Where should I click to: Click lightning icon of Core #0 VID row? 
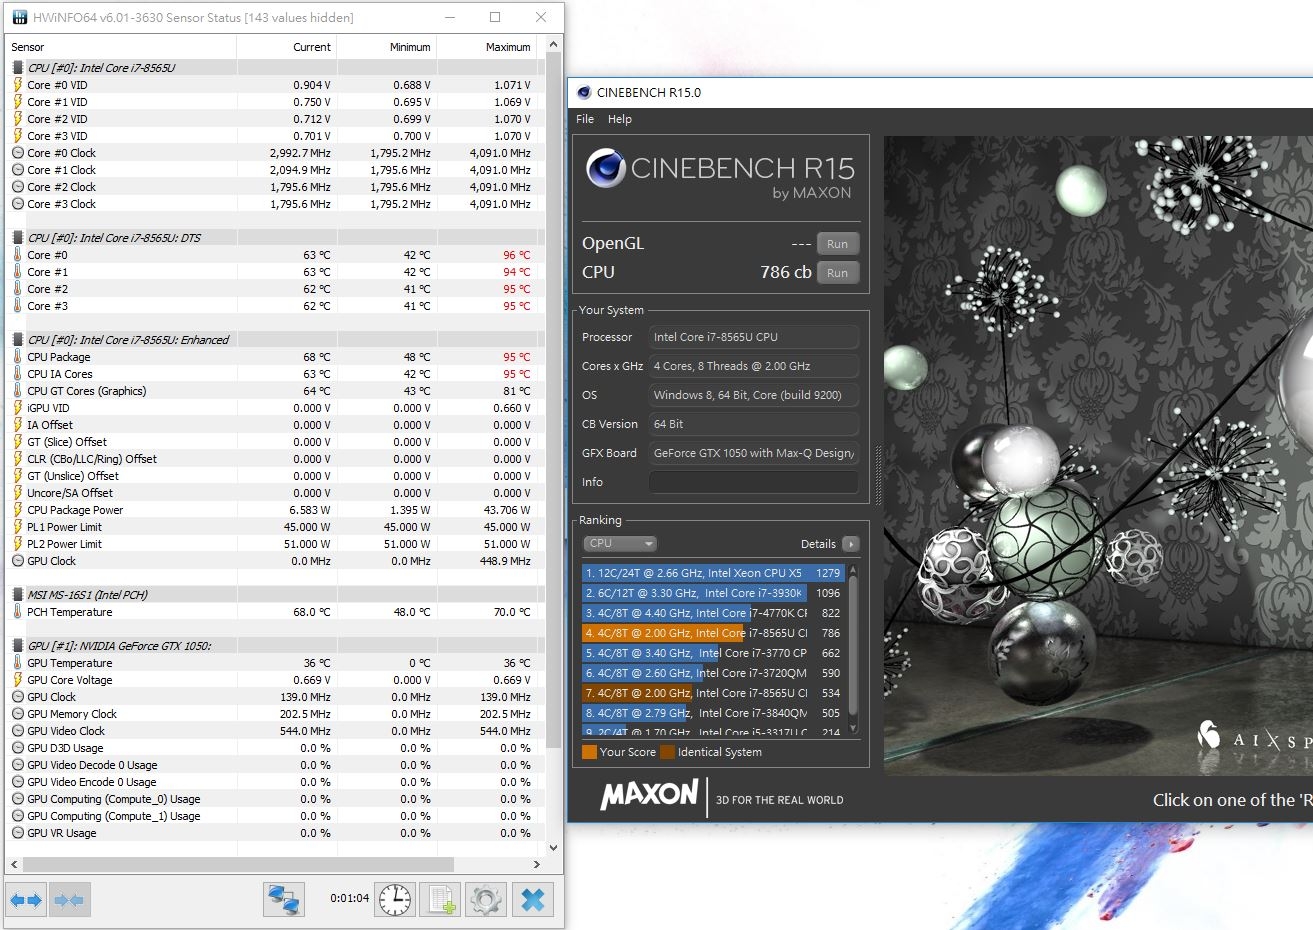[17, 85]
